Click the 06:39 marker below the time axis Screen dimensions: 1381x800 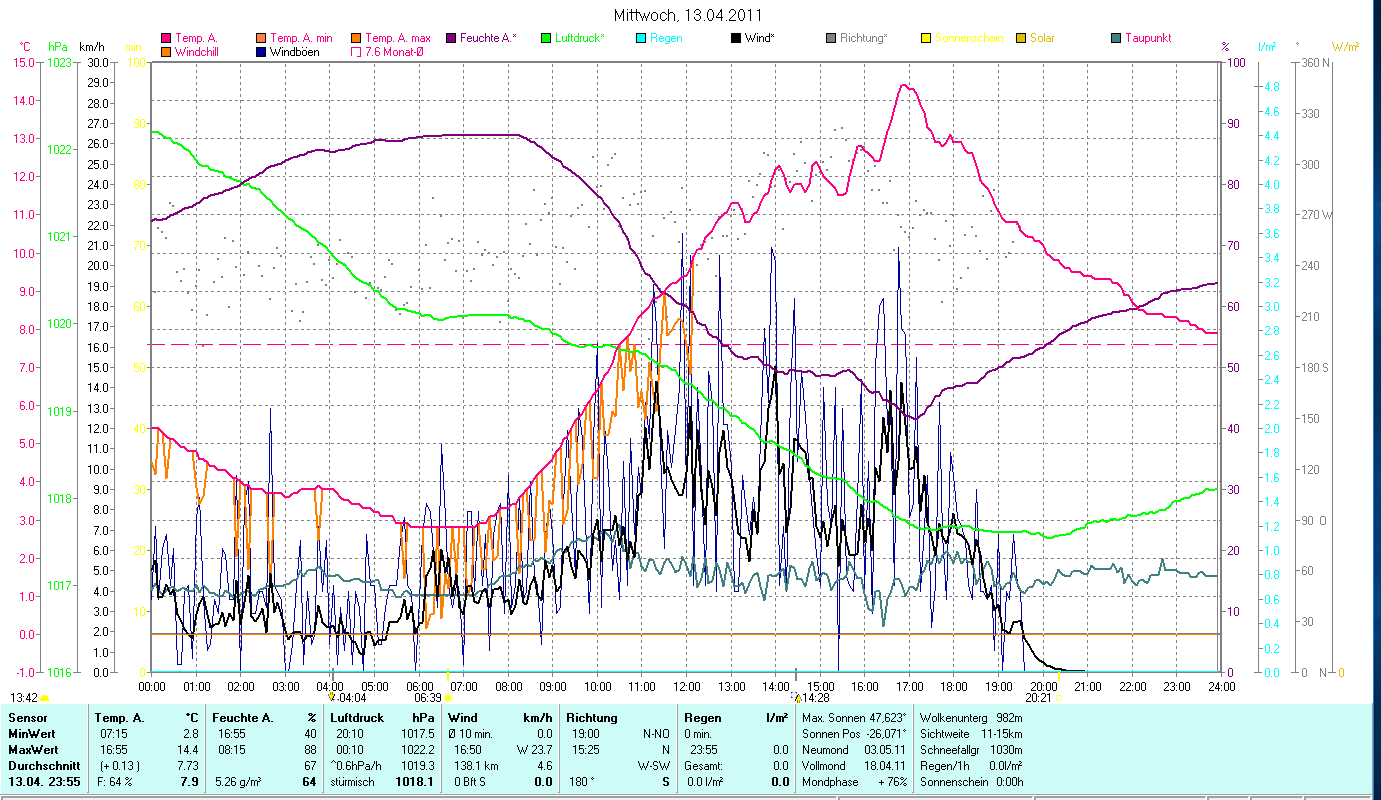[428, 698]
